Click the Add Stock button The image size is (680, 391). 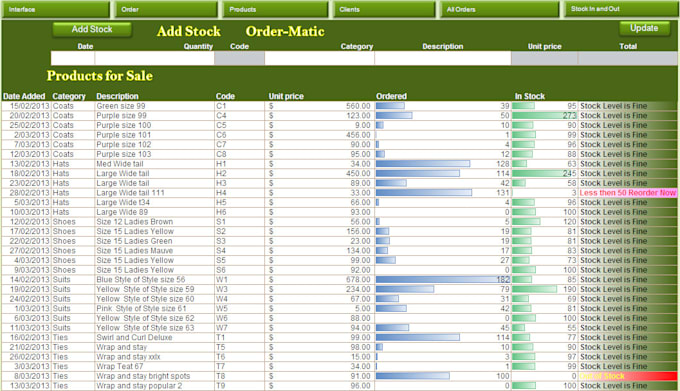[92, 29]
